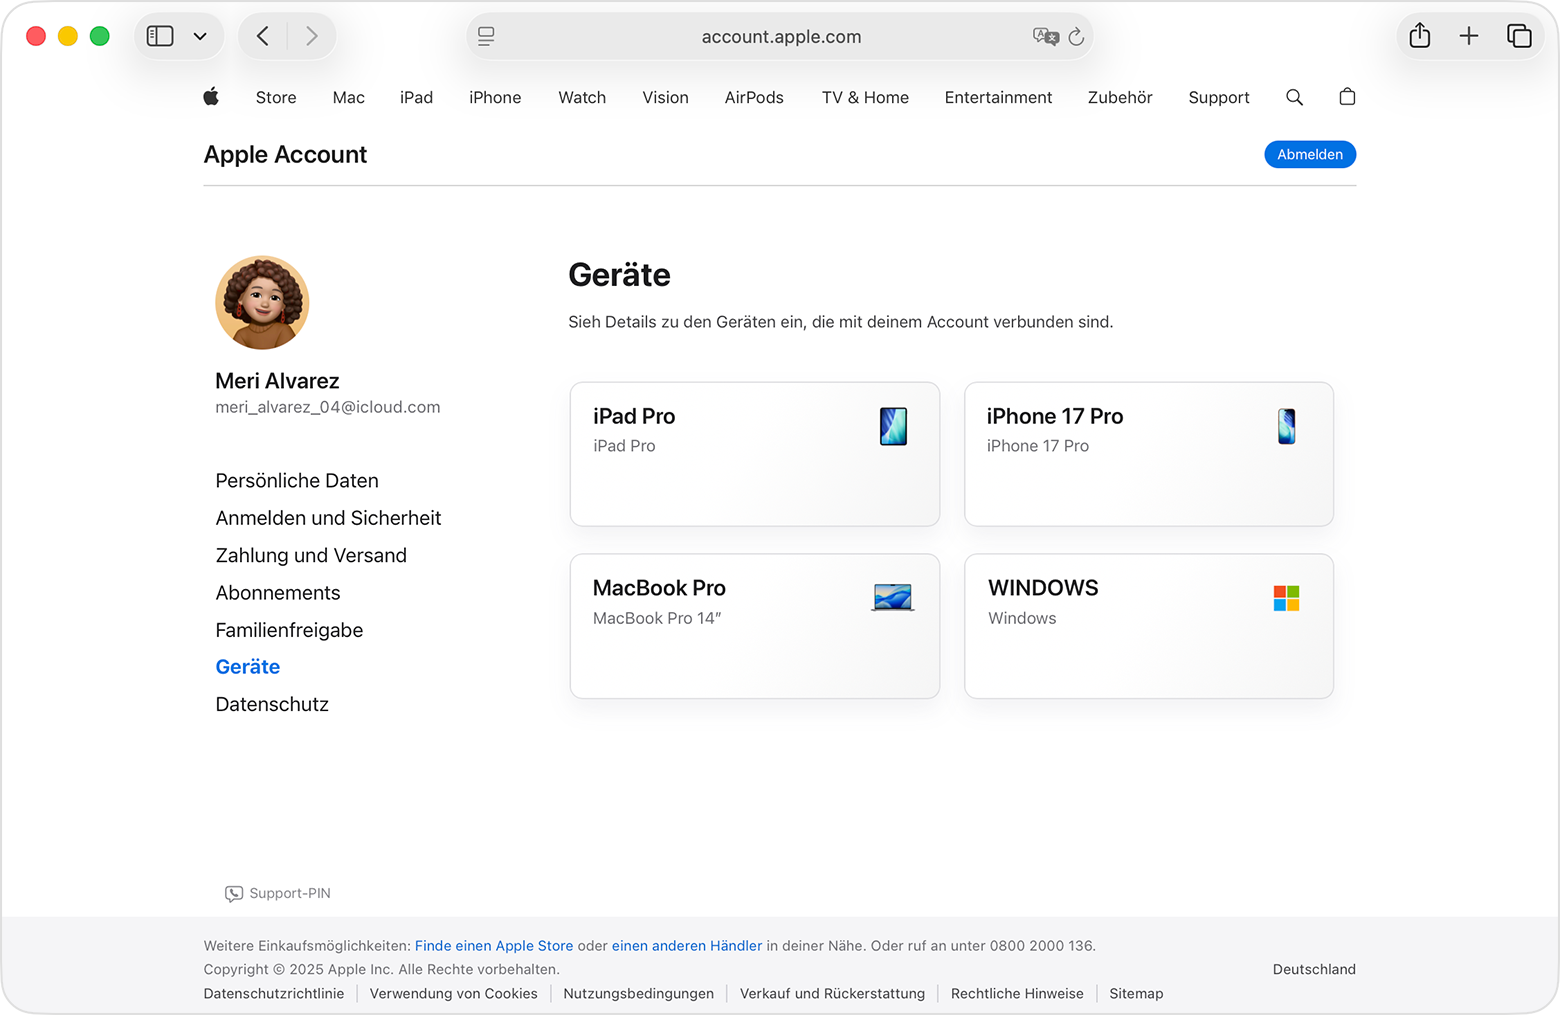Image resolution: width=1560 pixels, height=1016 pixels.
Task: Open a new tab with the plus icon
Action: pos(1469,35)
